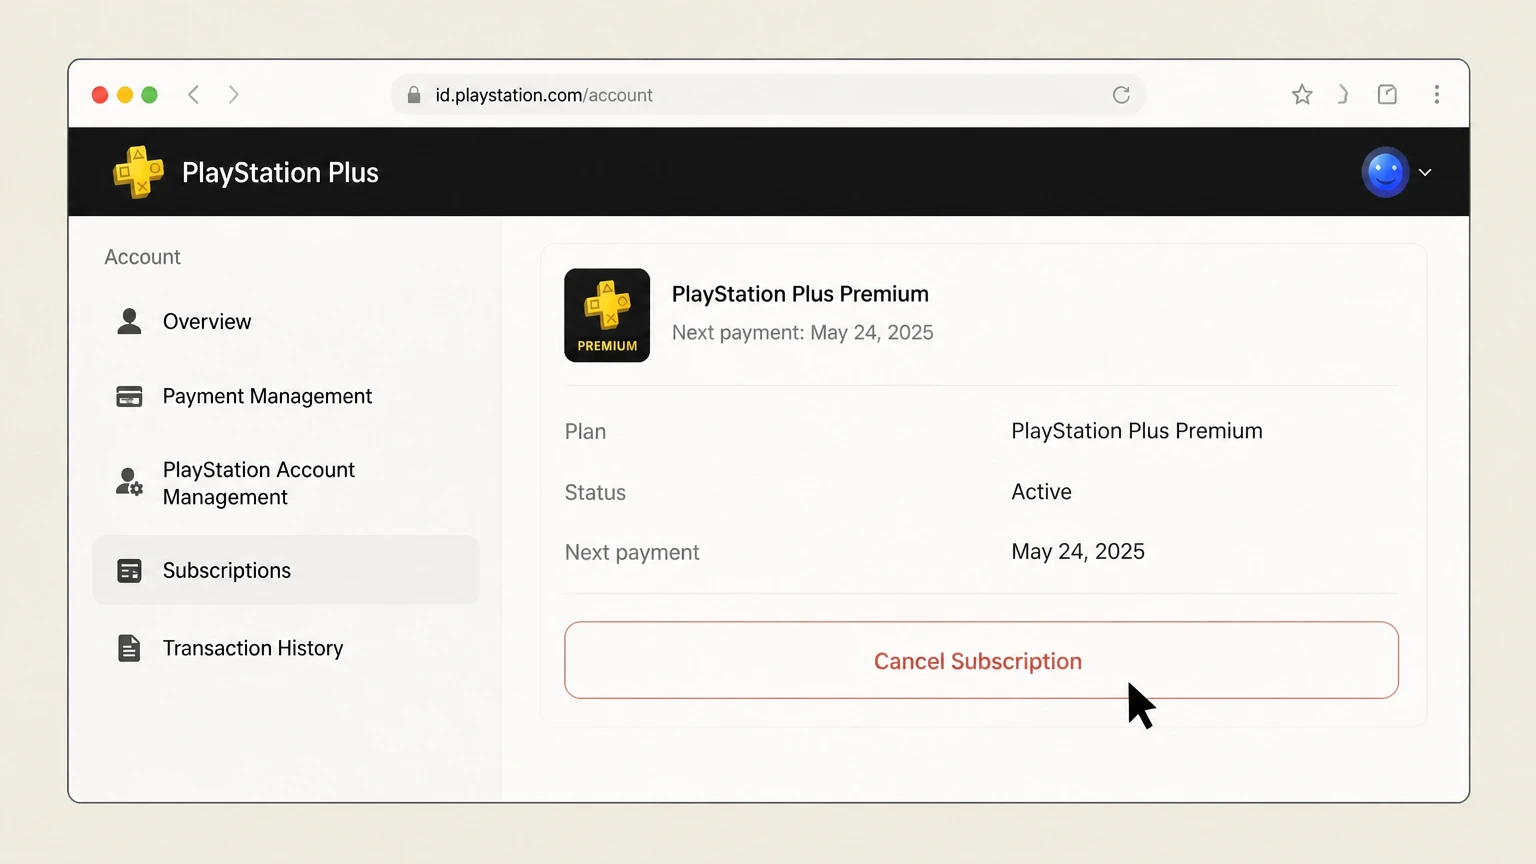Click the 'Account' sidebar heading
Screen dimensions: 1536x864
click(x=142, y=257)
